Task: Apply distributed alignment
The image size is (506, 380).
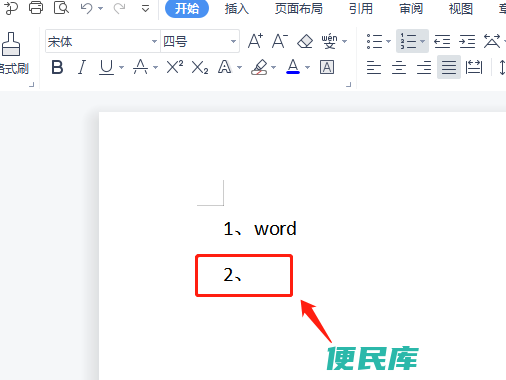Action: click(x=474, y=67)
